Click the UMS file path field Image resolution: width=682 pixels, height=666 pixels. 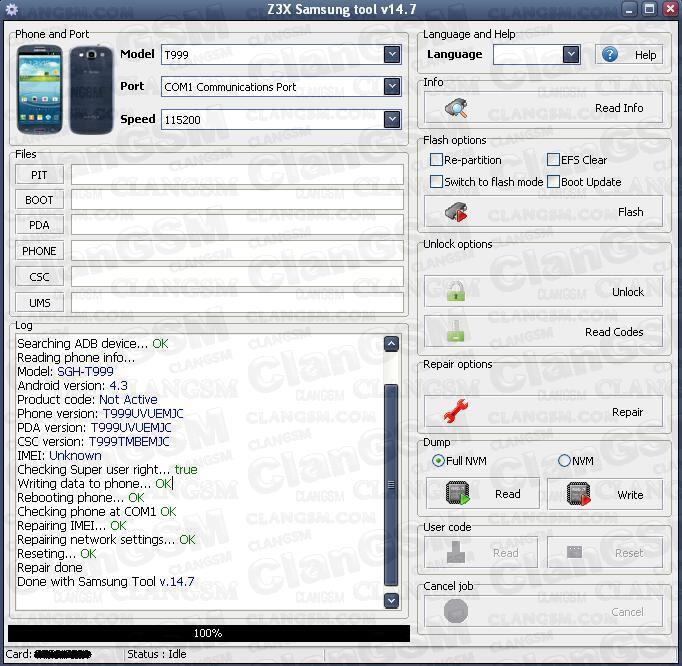[x=237, y=303]
